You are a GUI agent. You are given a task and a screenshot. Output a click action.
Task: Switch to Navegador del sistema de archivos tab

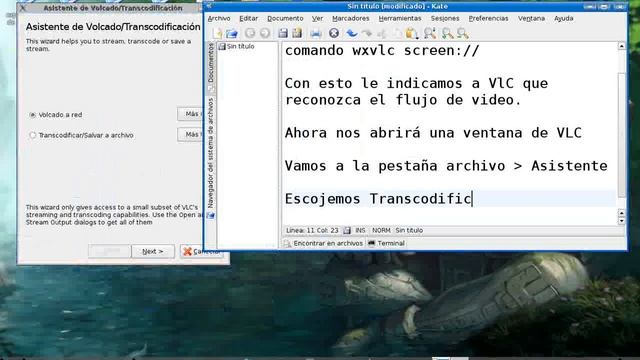click(x=211, y=157)
